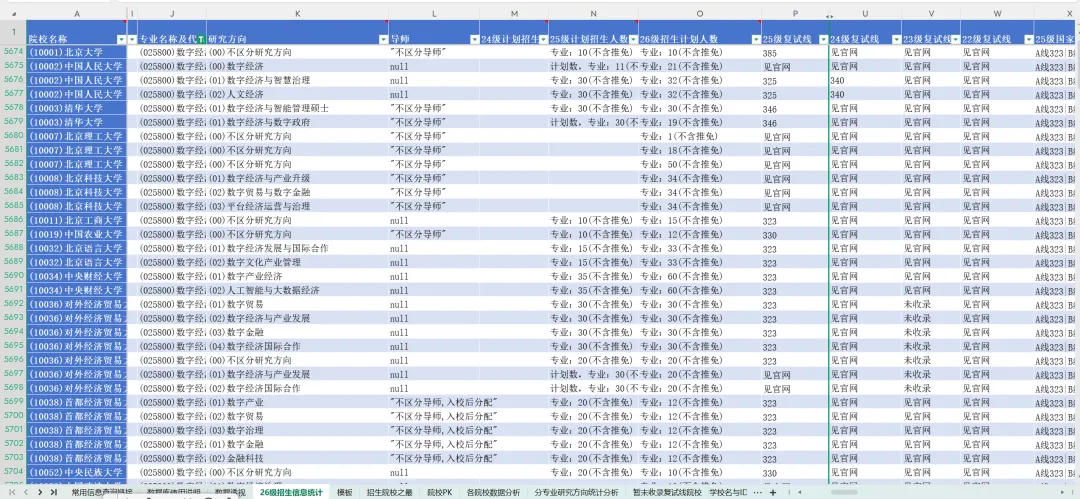Click (10052)中央民族大学 cell
This screenshot has height=499, width=1080.
[x=76, y=472]
